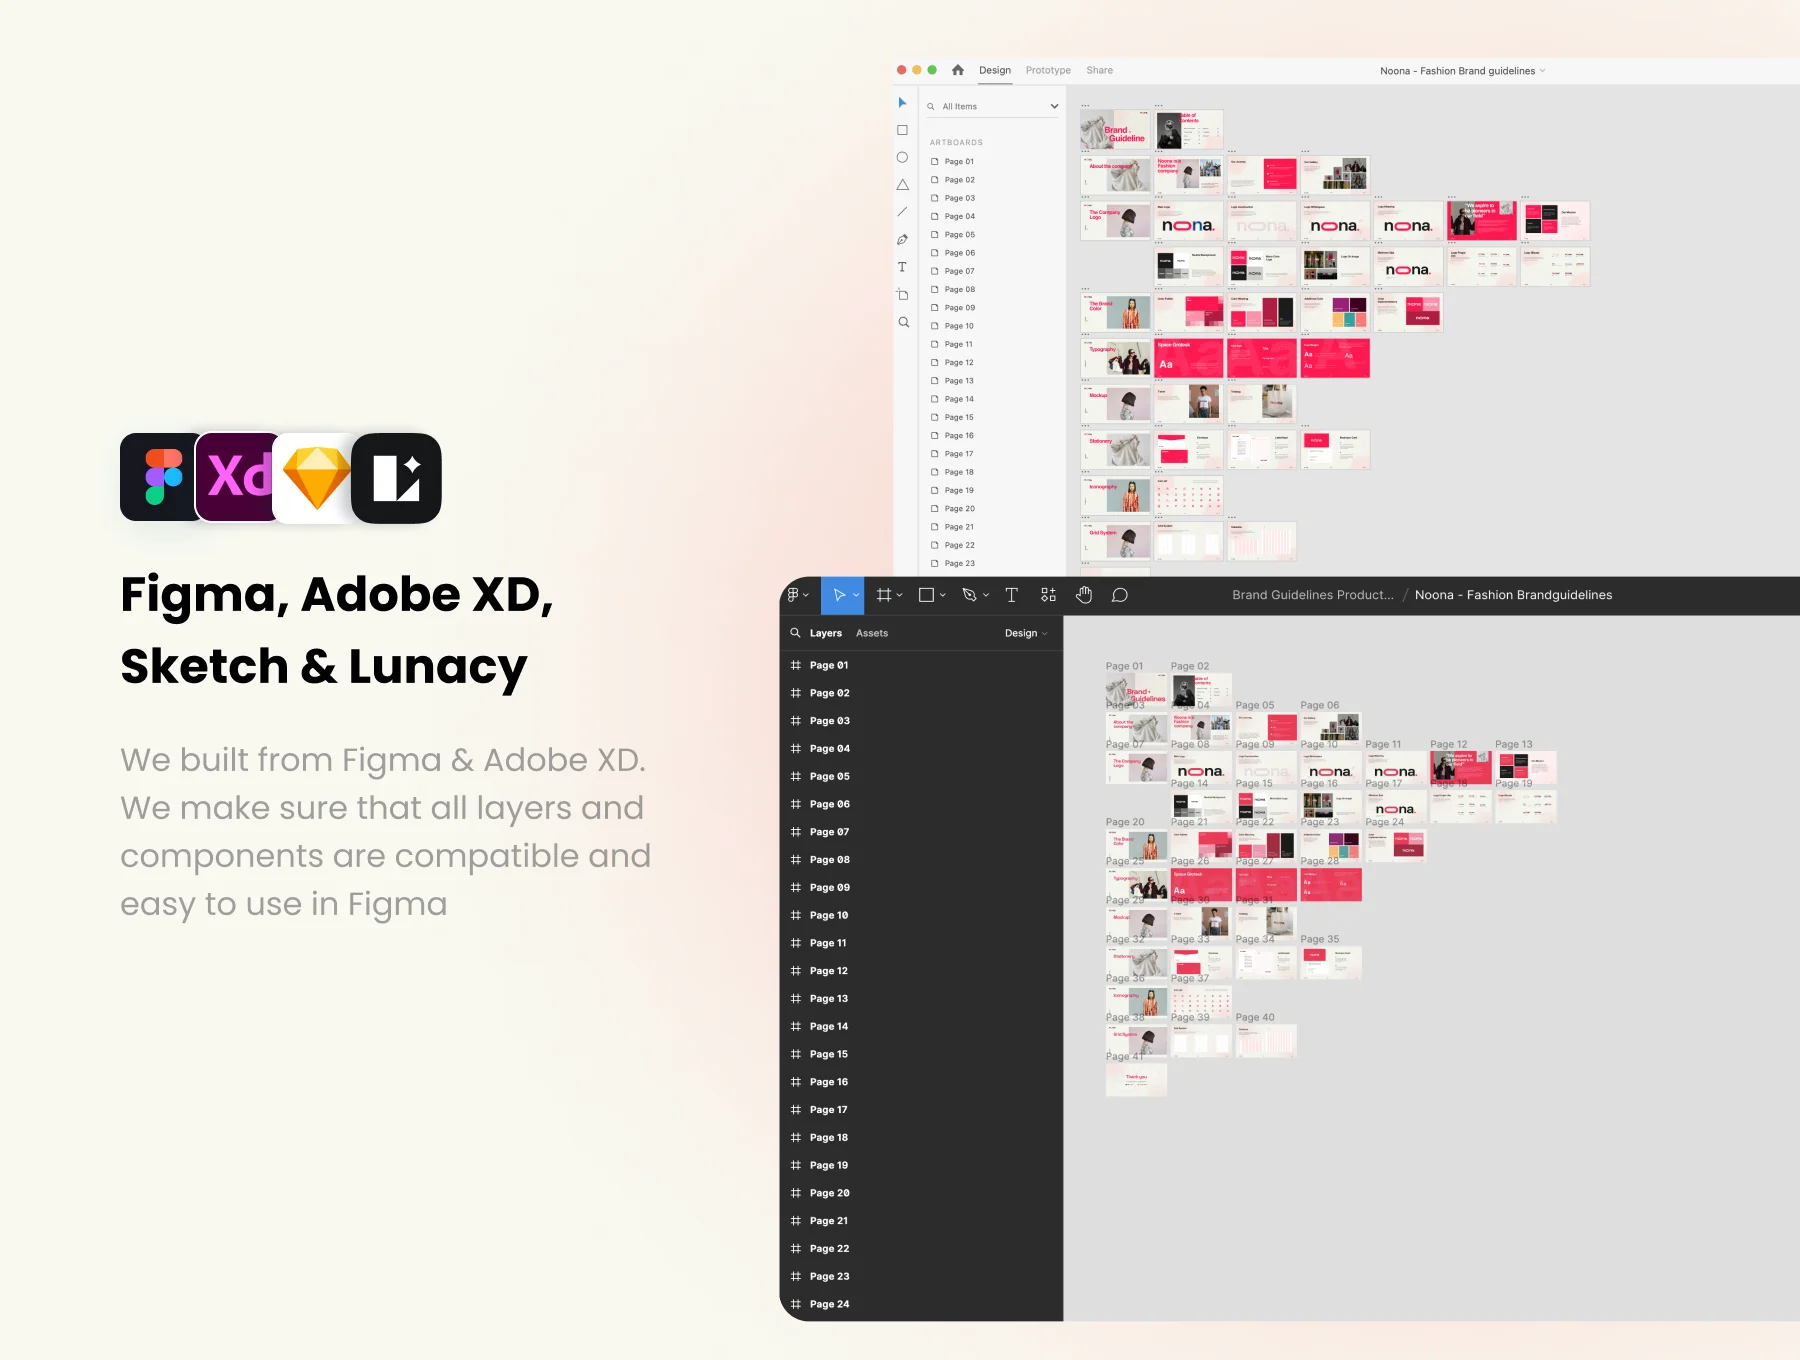This screenshot has width=1800, height=1360.
Task: Select Page 20 in XD artboards list
Action: click(953, 509)
